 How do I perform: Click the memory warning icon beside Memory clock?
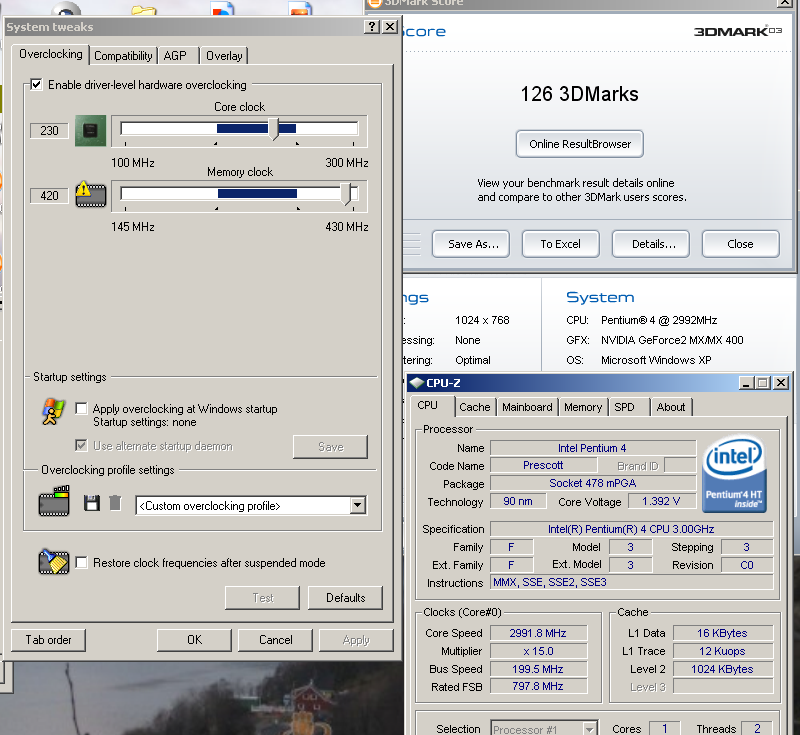[x=91, y=195]
